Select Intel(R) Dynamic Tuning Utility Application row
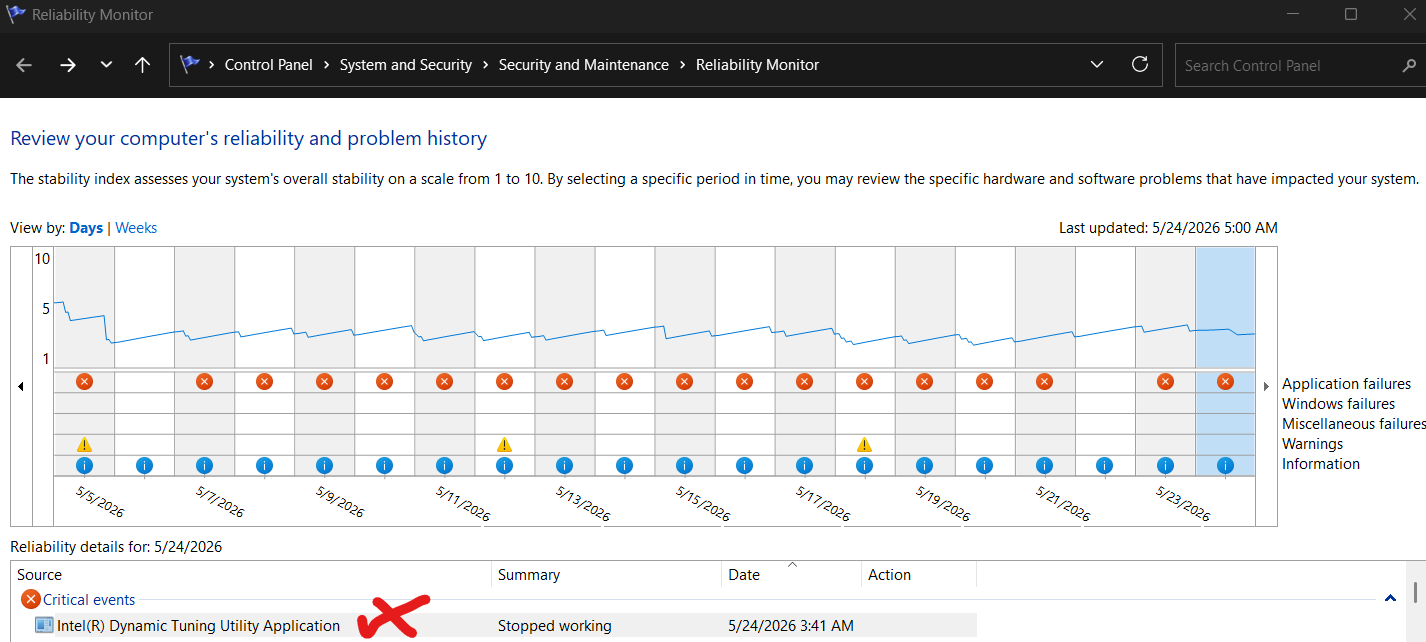1426x642 pixels. click(496, 626)
